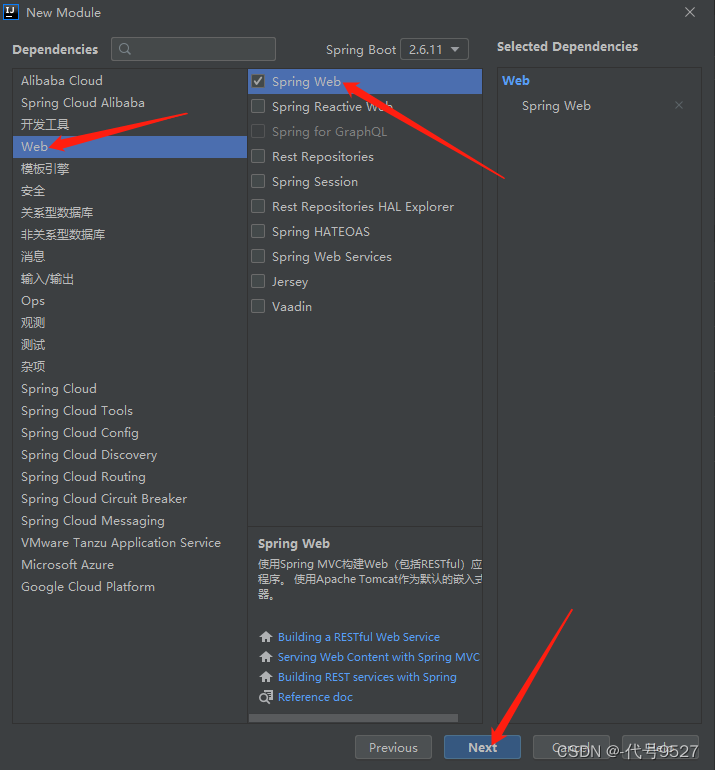The width and height of the screenshot is (715, 770).
Task: Select the 安全 category
Action: tap(130, 191)
